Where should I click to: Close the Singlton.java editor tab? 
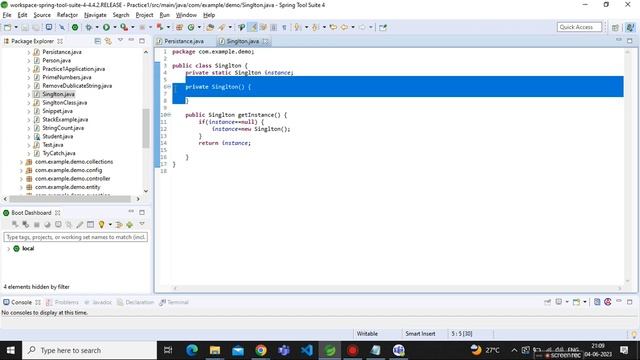tap(266, 41)
